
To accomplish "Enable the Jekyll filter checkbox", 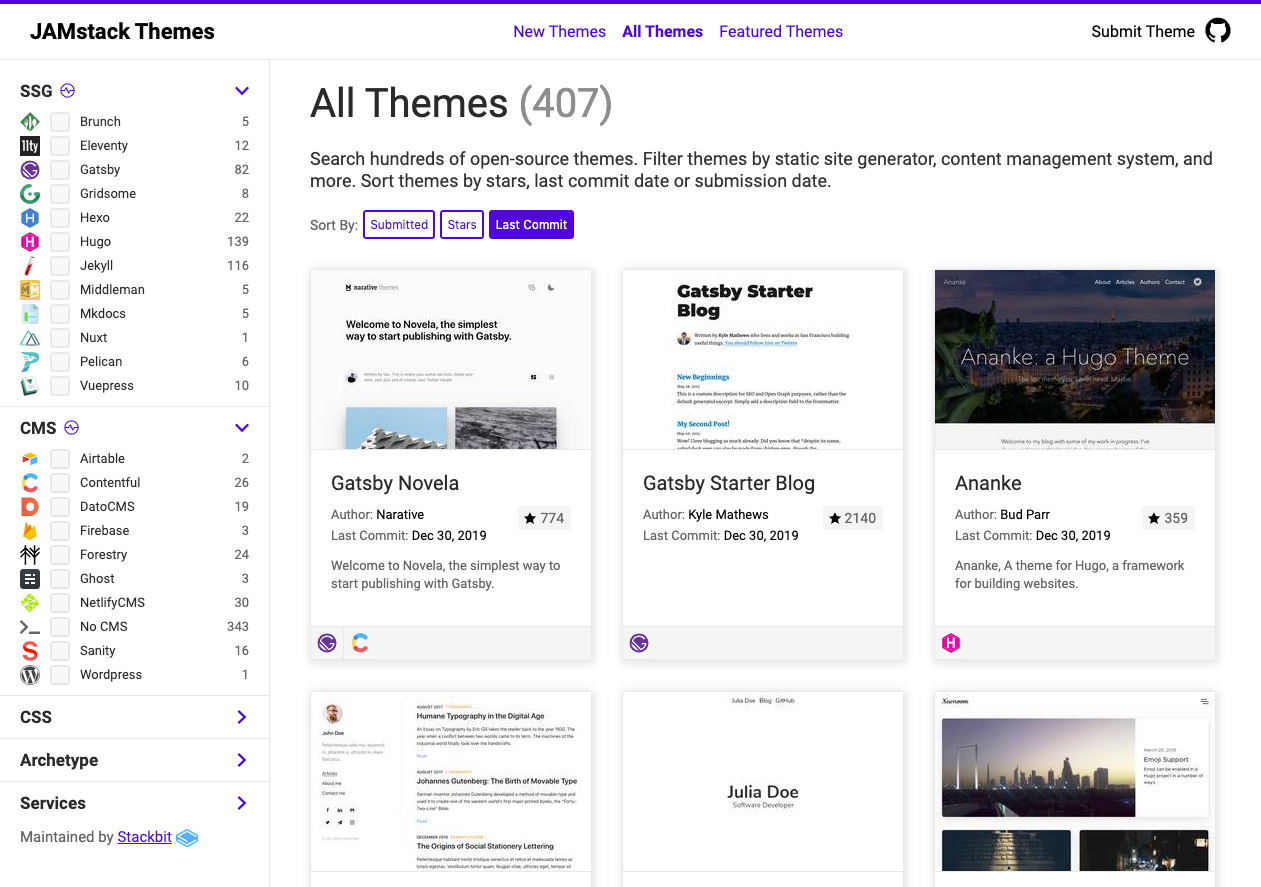I will (60, 266).
